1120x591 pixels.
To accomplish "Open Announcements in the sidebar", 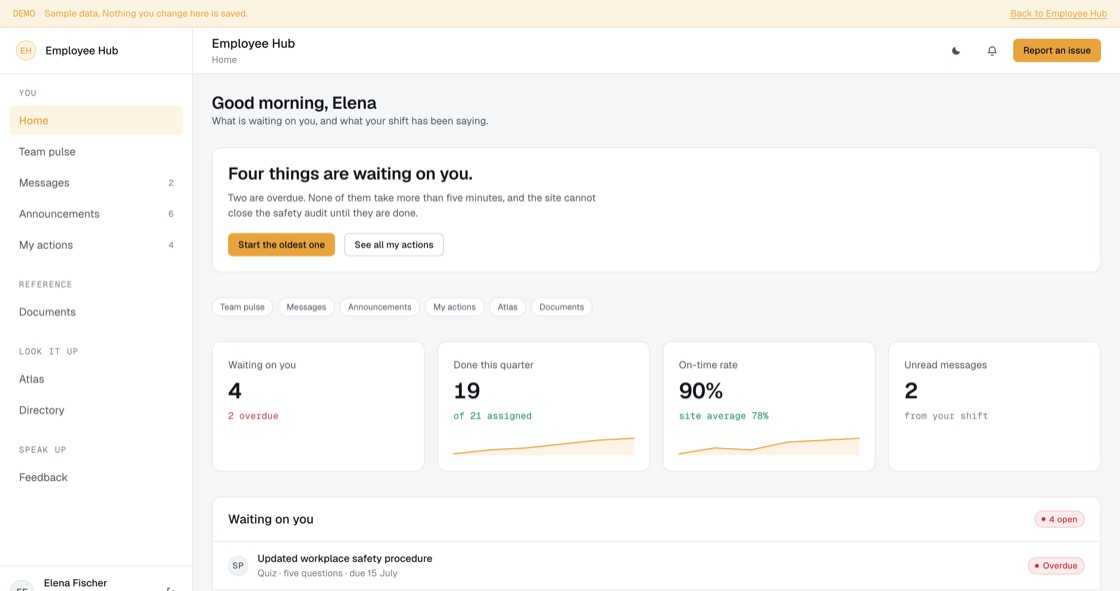I will tap(96, 214).
